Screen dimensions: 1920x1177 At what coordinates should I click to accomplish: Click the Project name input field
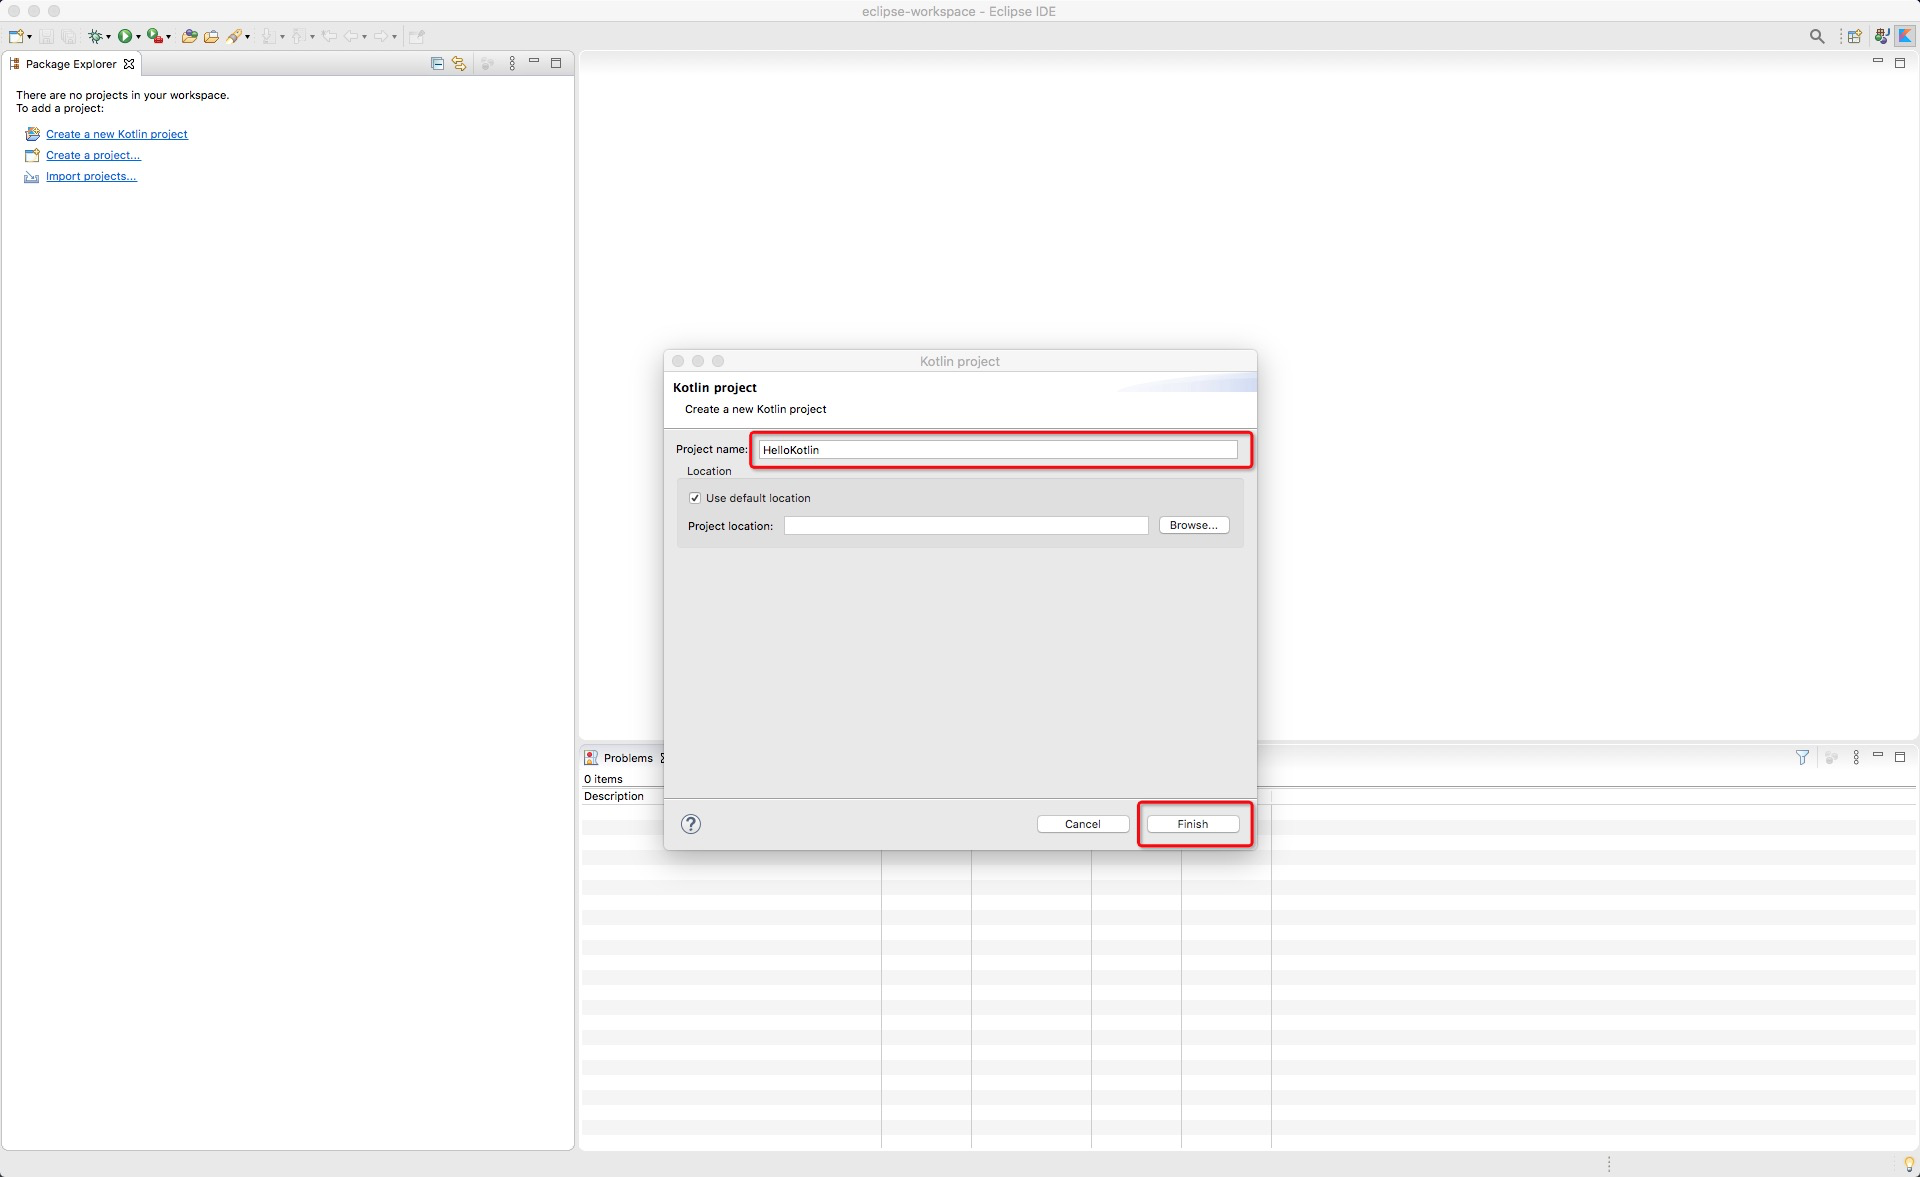pyautogui.click(x=998, y=450)
